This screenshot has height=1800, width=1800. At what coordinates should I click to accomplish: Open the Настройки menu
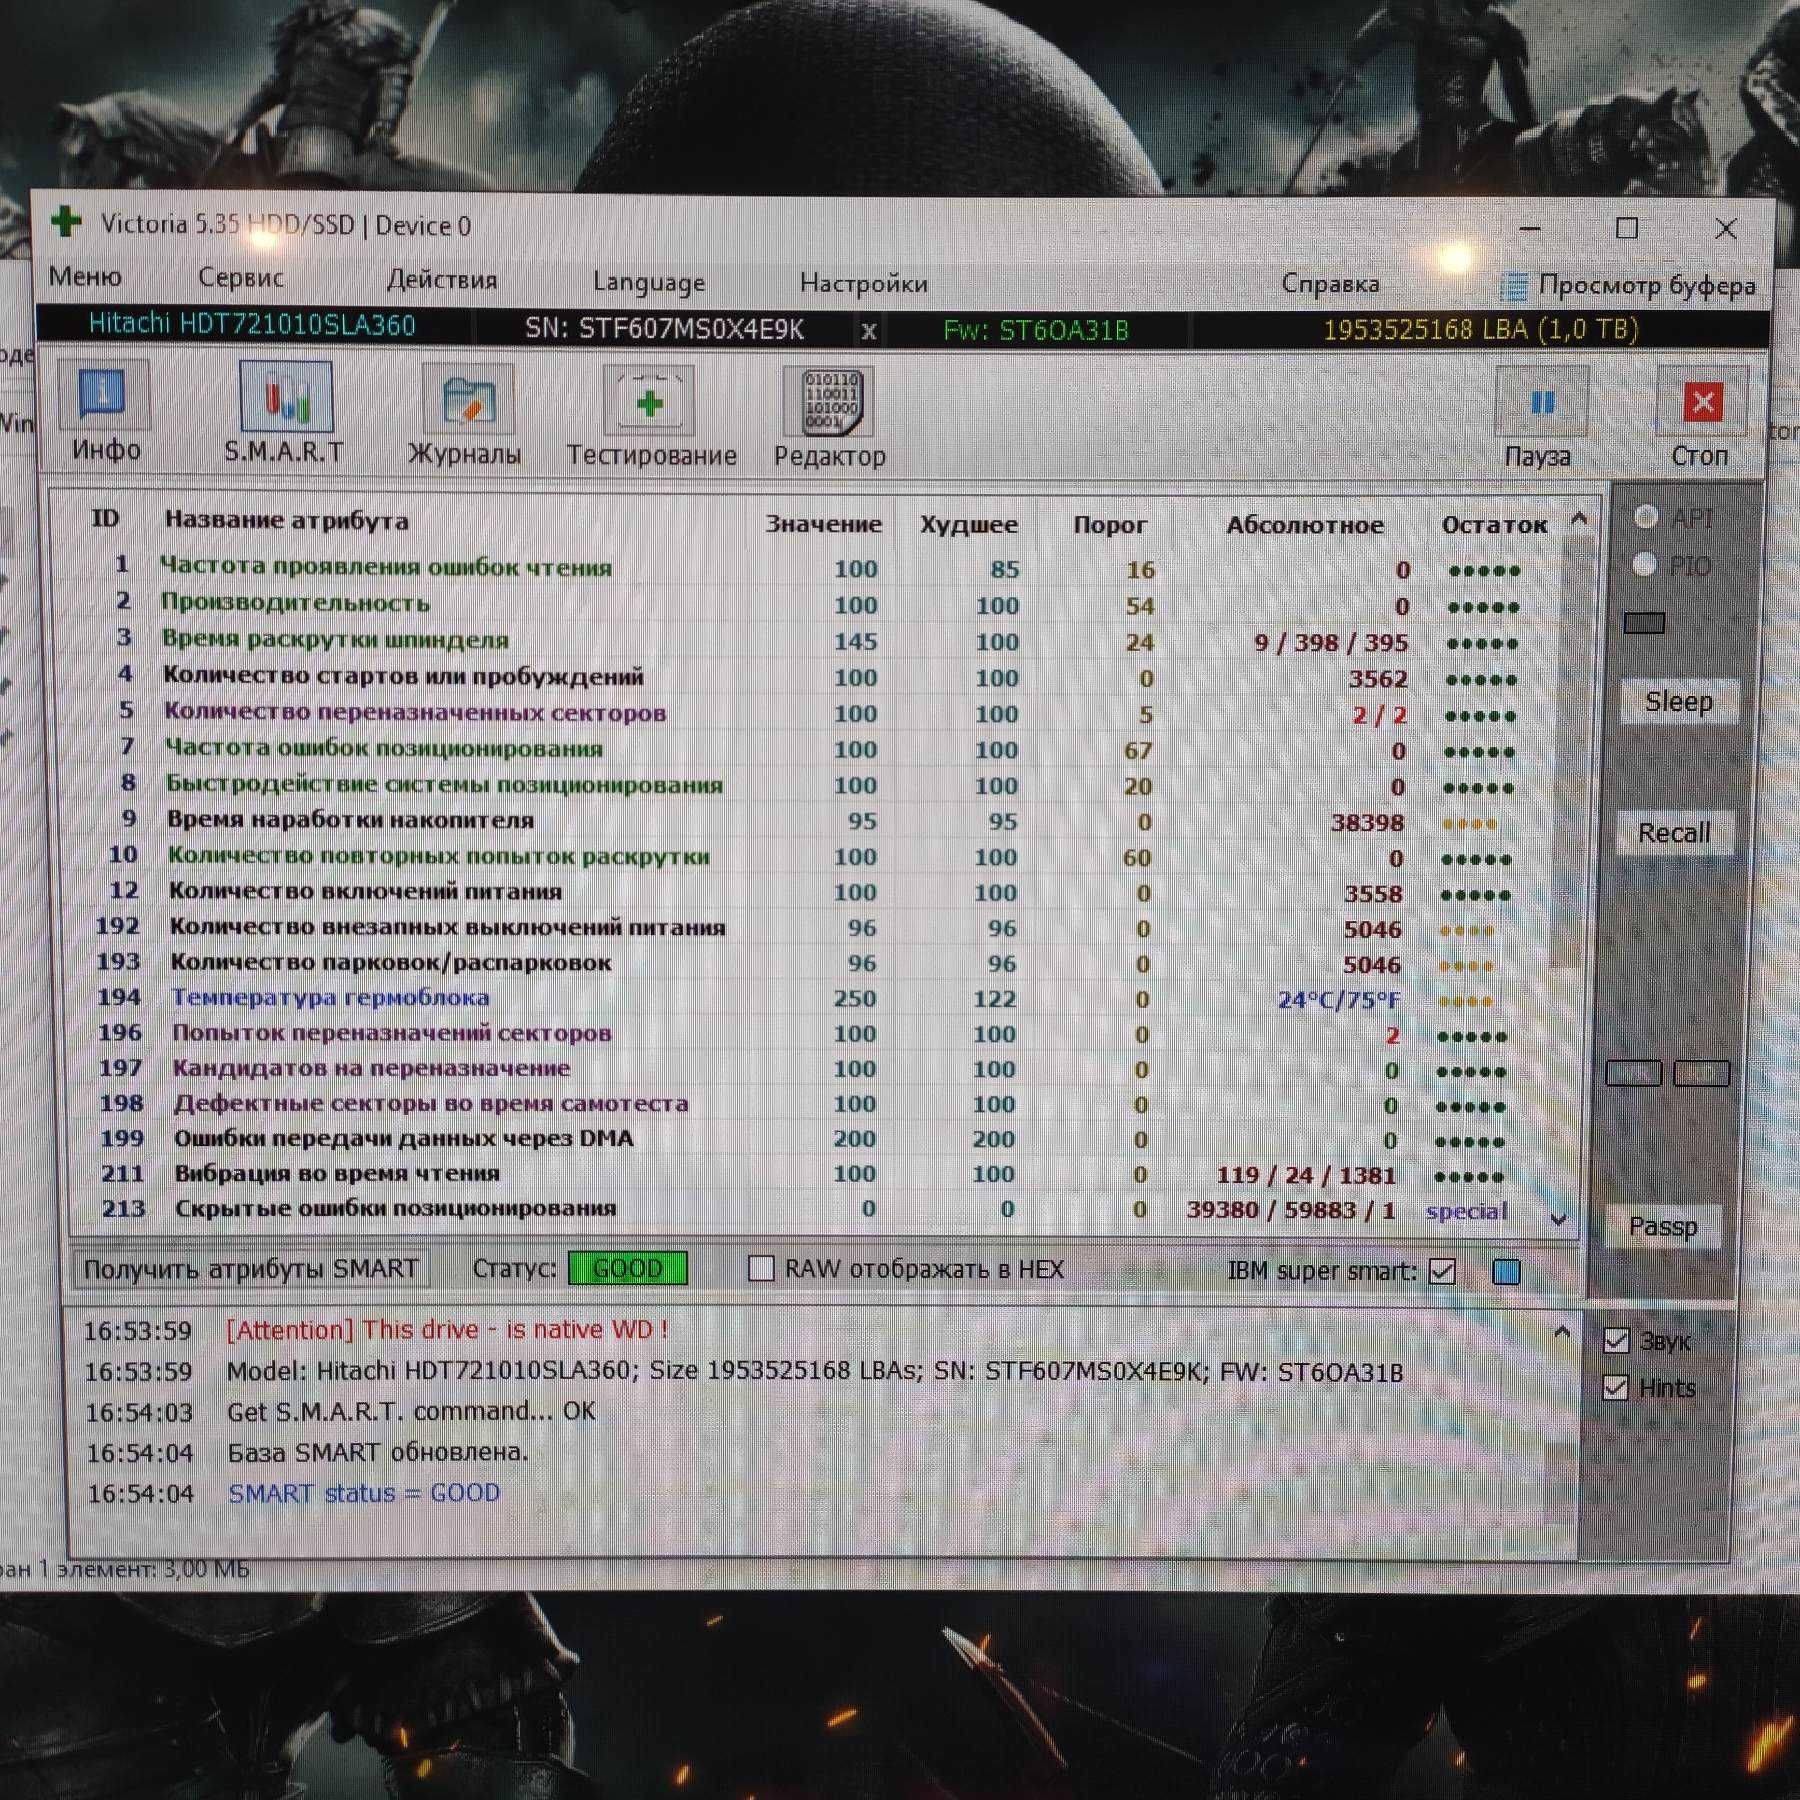(x=863, y=284)
